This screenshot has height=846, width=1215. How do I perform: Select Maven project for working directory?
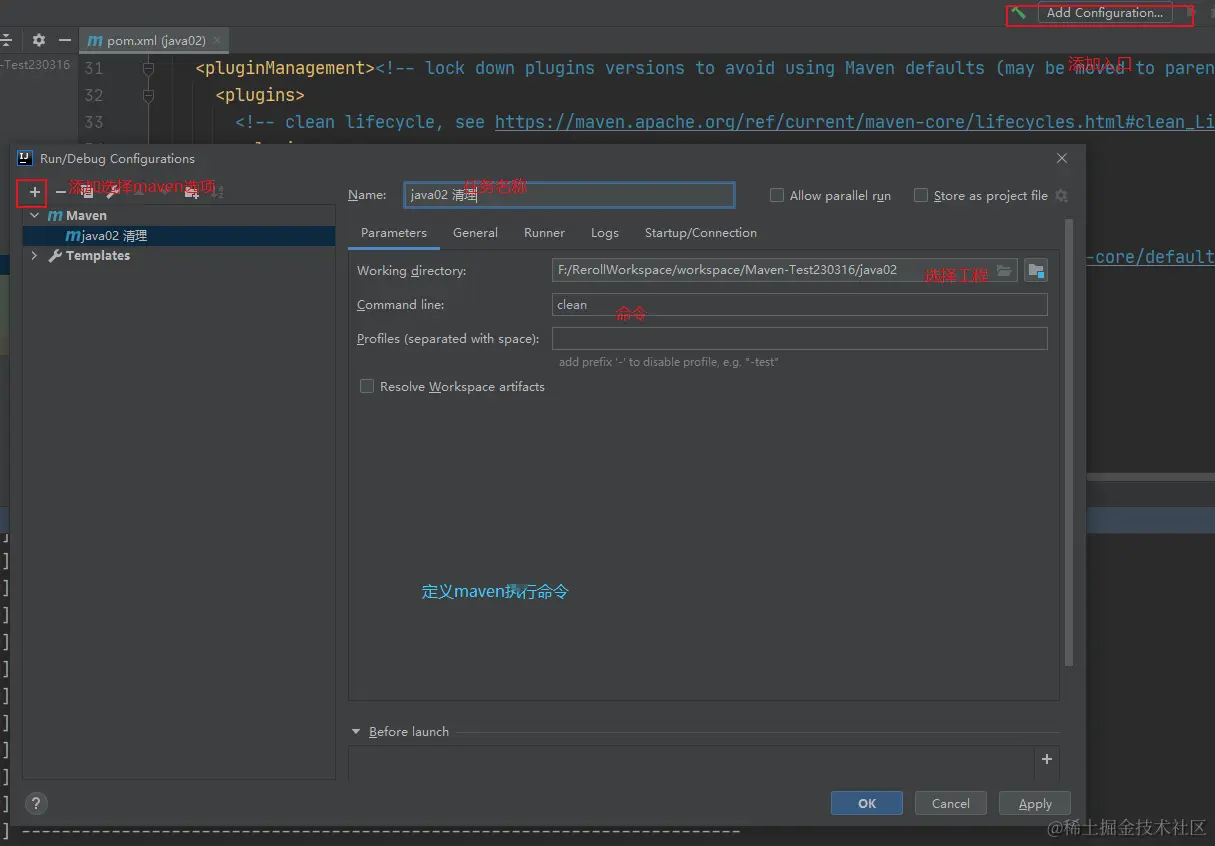point(1036,271)
